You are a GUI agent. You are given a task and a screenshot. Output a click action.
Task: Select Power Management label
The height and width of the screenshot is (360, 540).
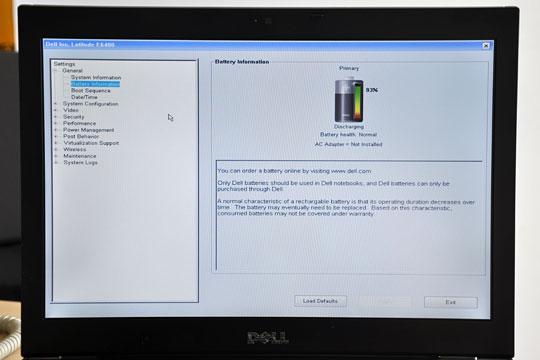89,130
